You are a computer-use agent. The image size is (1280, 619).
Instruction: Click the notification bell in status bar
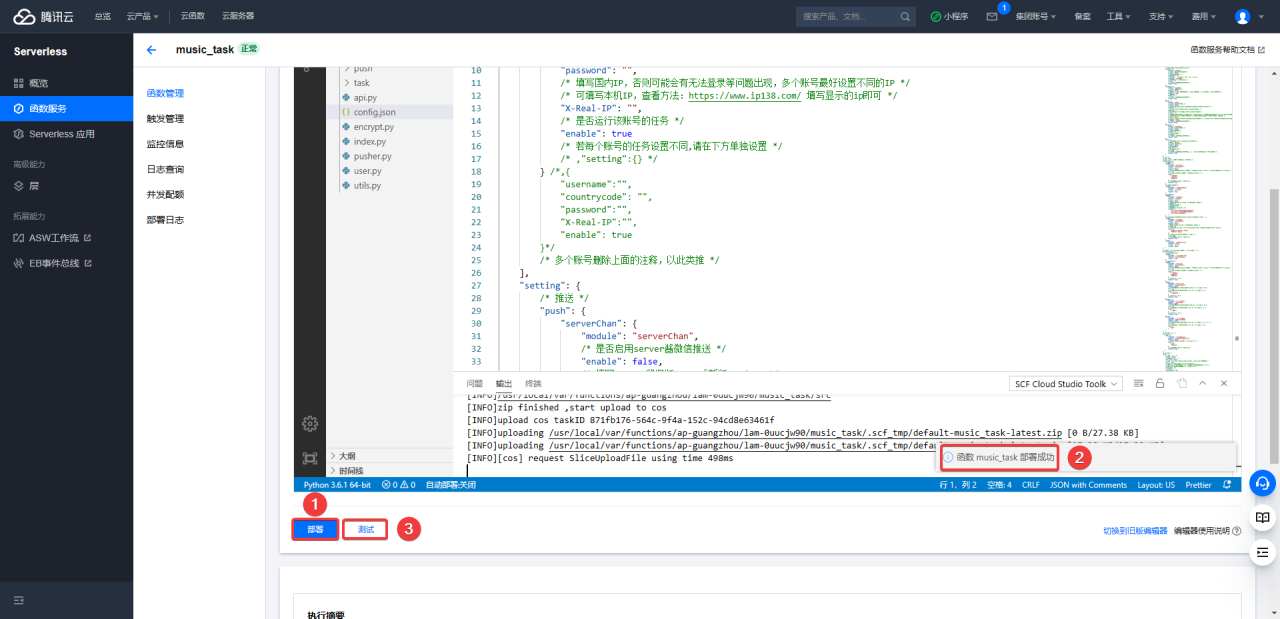click(x=1226, y=485)
